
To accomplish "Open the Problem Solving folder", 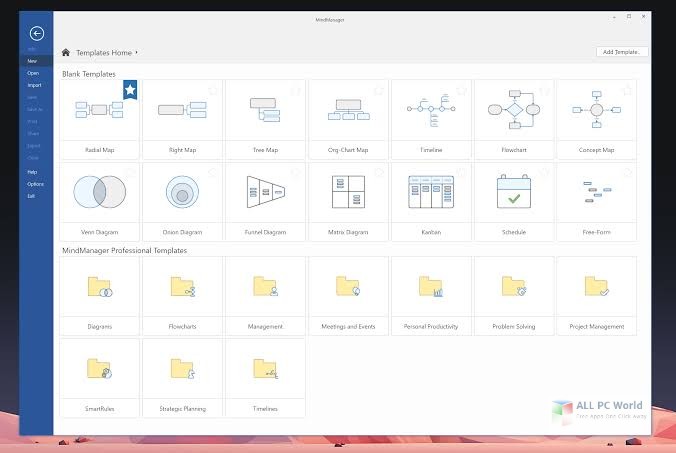I will pyautogui.click(x=514, y=296).
